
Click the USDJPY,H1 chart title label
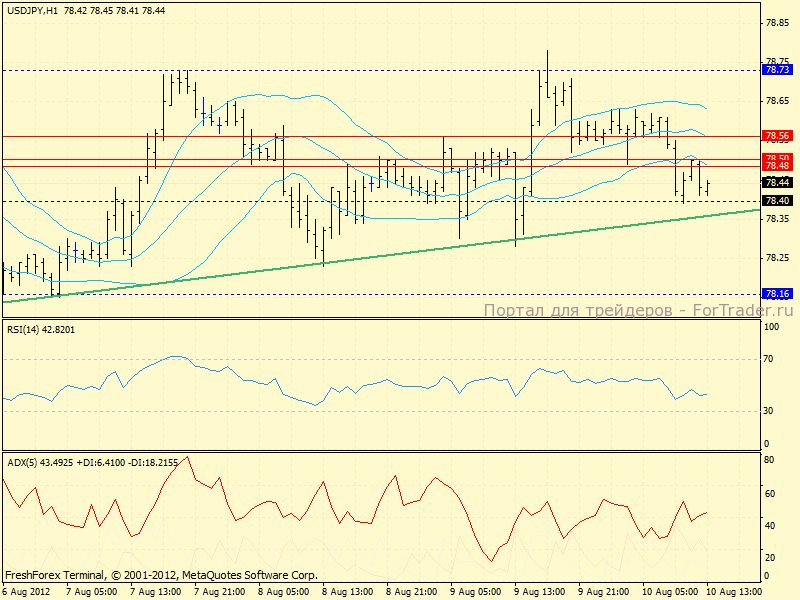point(30,10)
